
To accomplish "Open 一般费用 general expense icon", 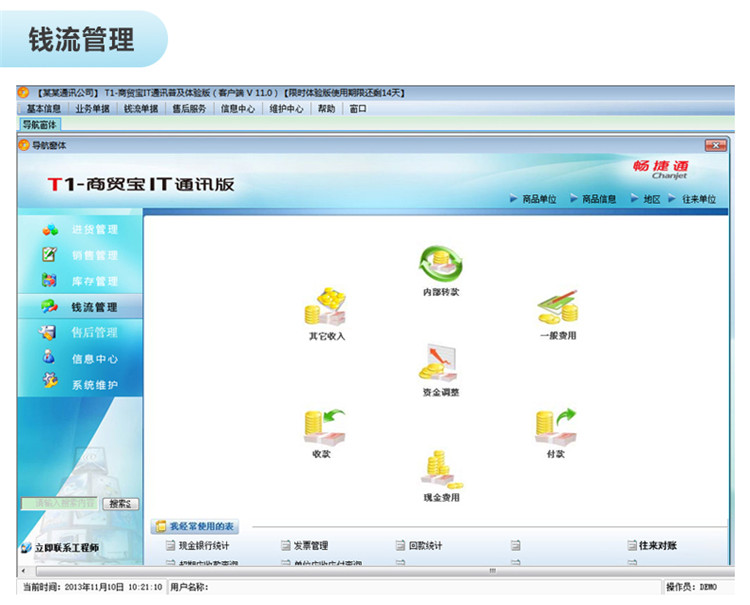I will (x=558, y=308).
